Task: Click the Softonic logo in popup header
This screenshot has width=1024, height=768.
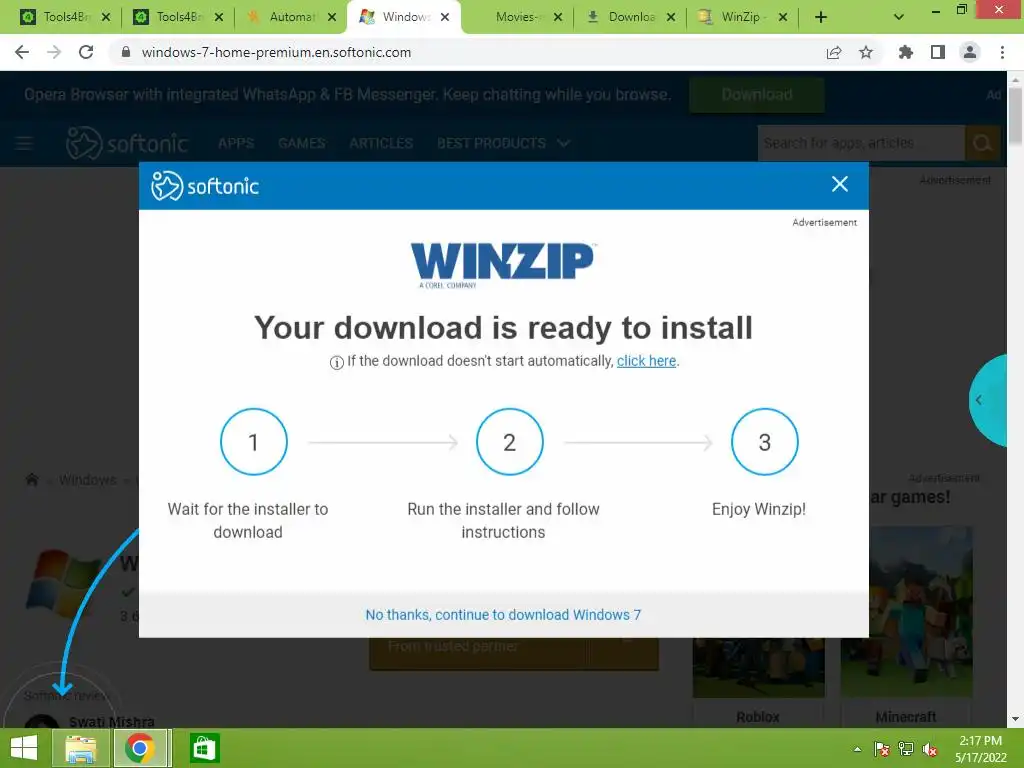Action: coord(205,186)
